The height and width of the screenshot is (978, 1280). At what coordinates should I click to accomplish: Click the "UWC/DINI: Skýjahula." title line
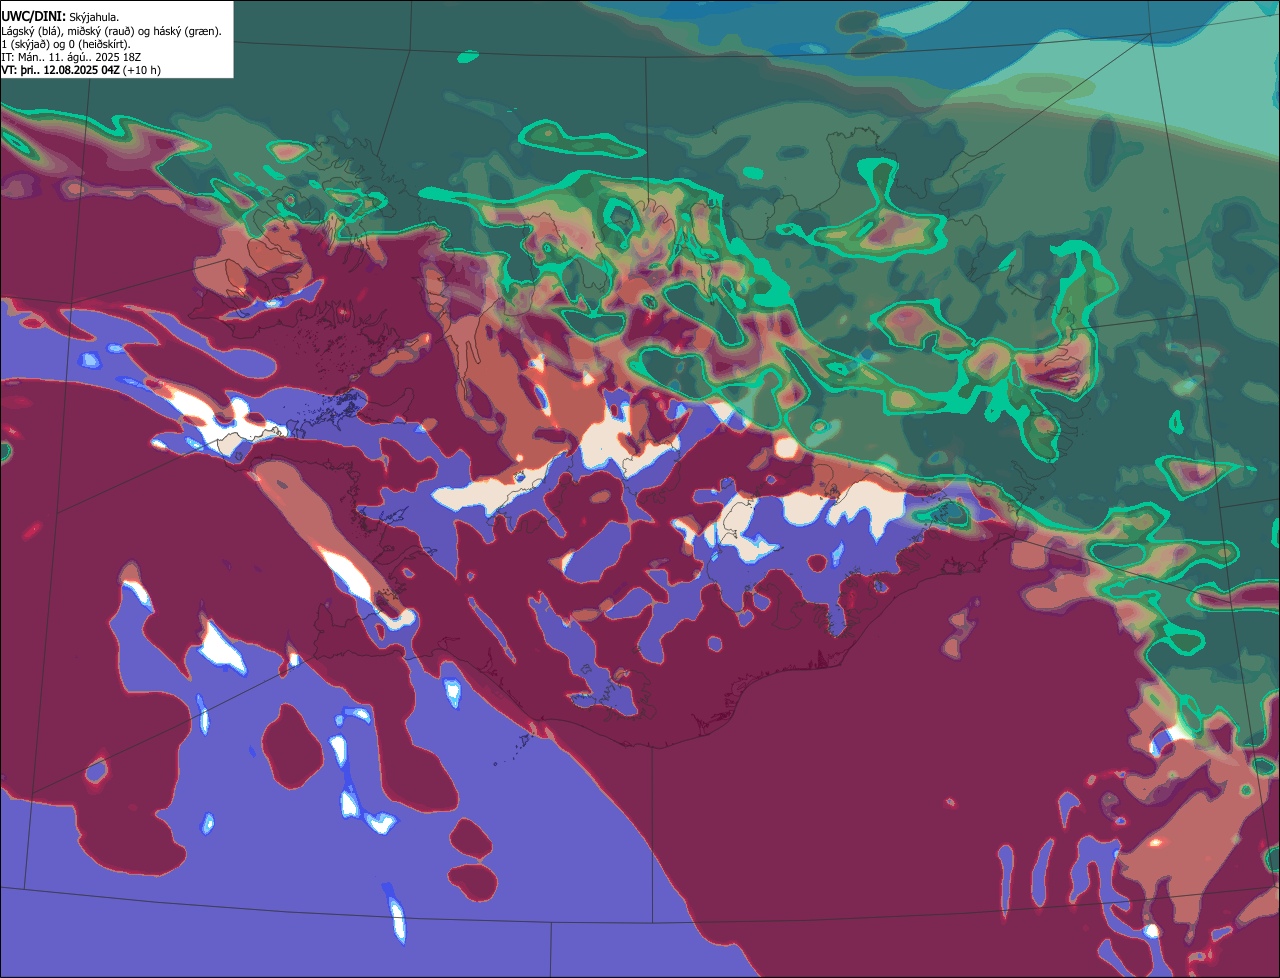point(60,17)
